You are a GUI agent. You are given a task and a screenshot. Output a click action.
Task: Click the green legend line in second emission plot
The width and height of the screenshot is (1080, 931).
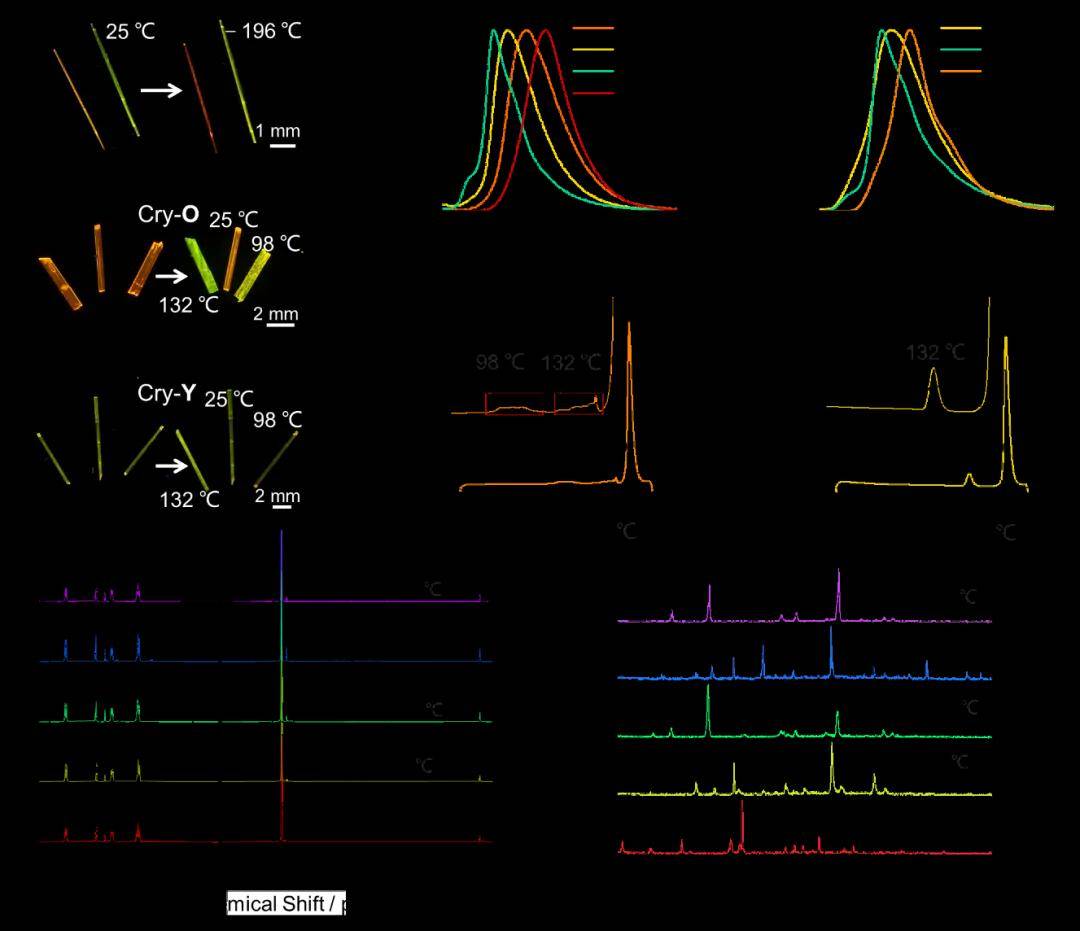pos(960,50)
